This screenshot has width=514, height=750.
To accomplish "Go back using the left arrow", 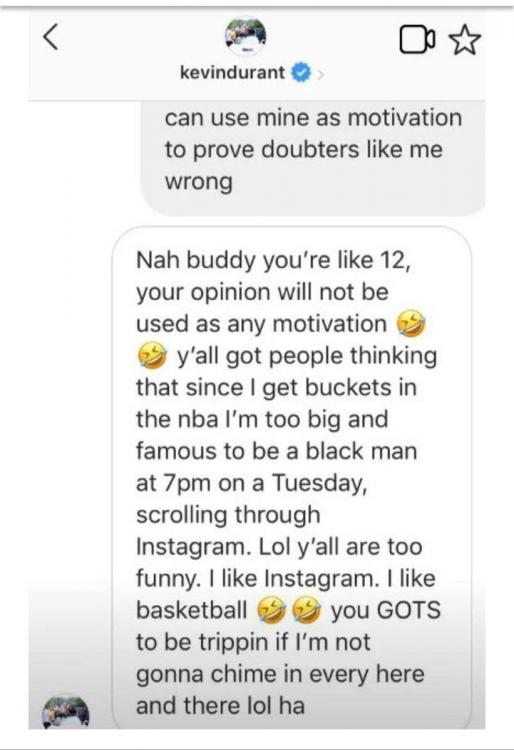I will pyautogui.click(x=51, y=37).
